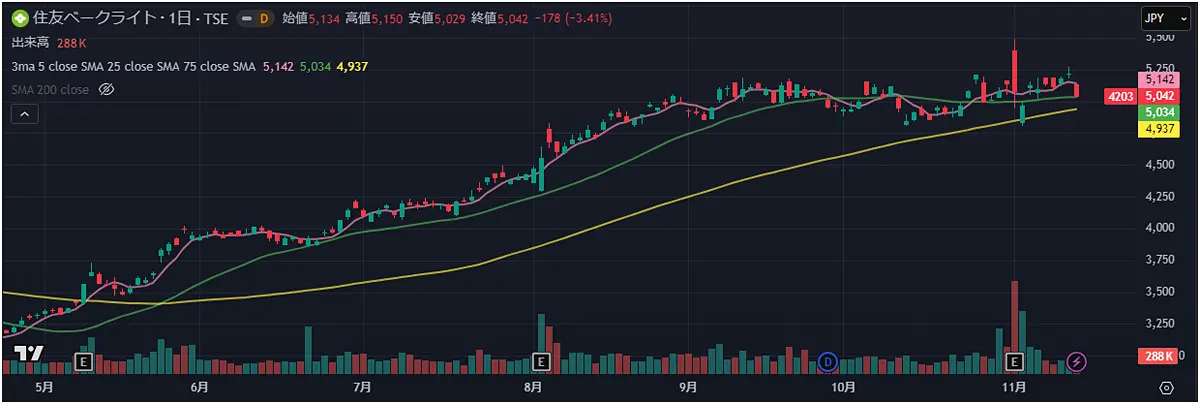Screen dimensions: 1200x404
Task: Click the green Sumitomo Bakelite symbol logo
Action: 18,19
